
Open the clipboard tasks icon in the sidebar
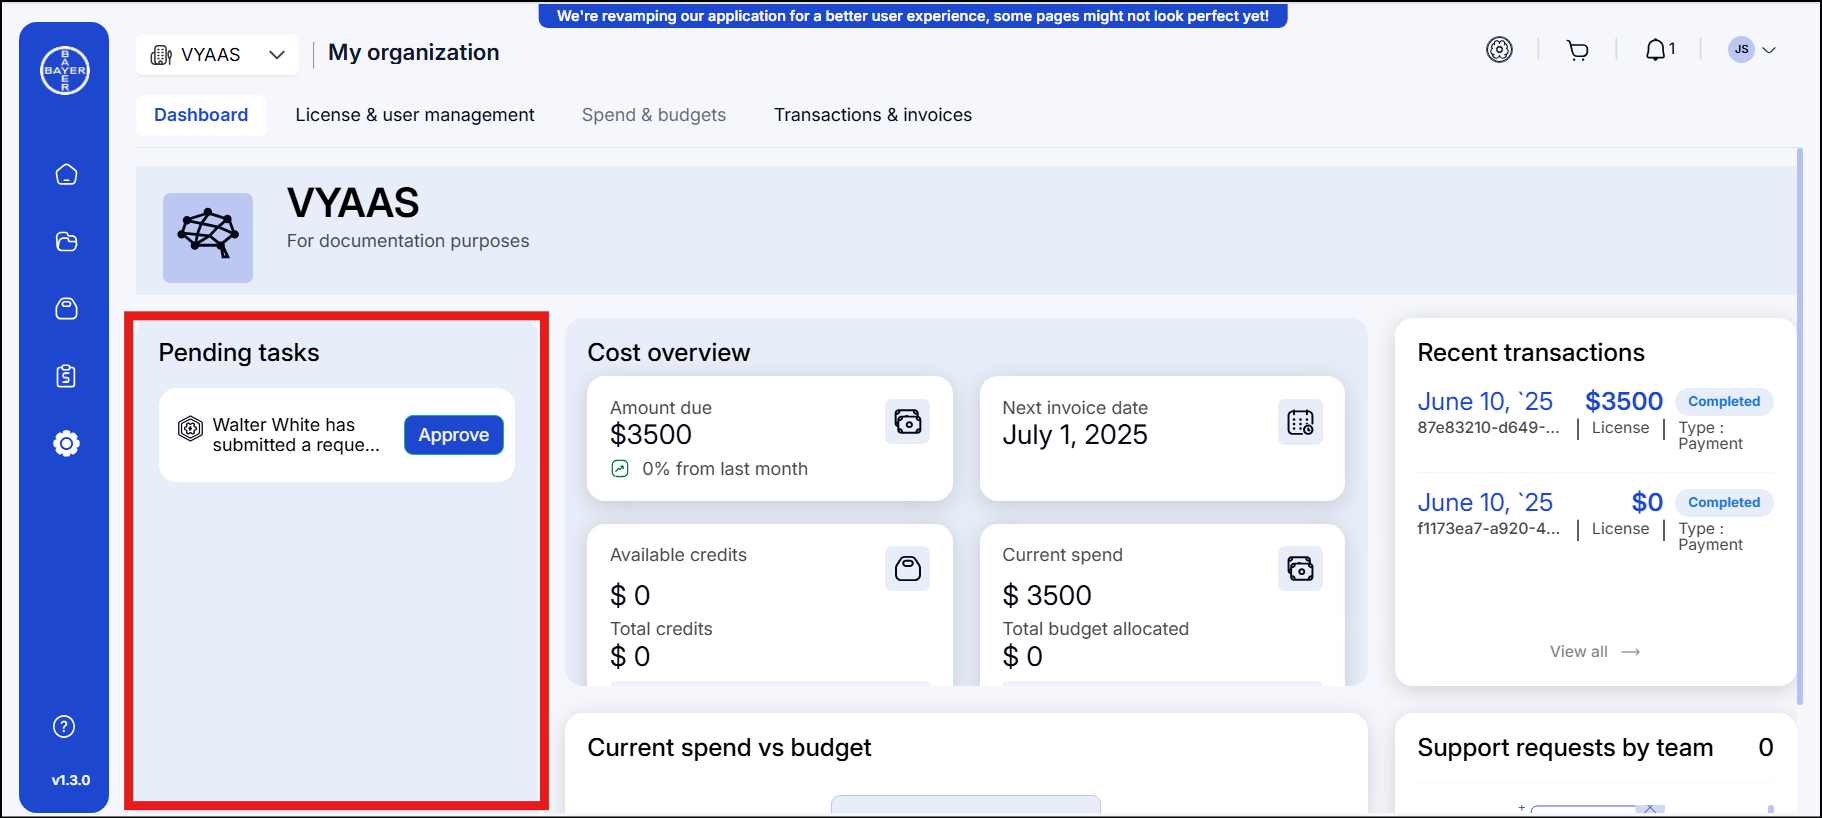[x=66, y=376]
